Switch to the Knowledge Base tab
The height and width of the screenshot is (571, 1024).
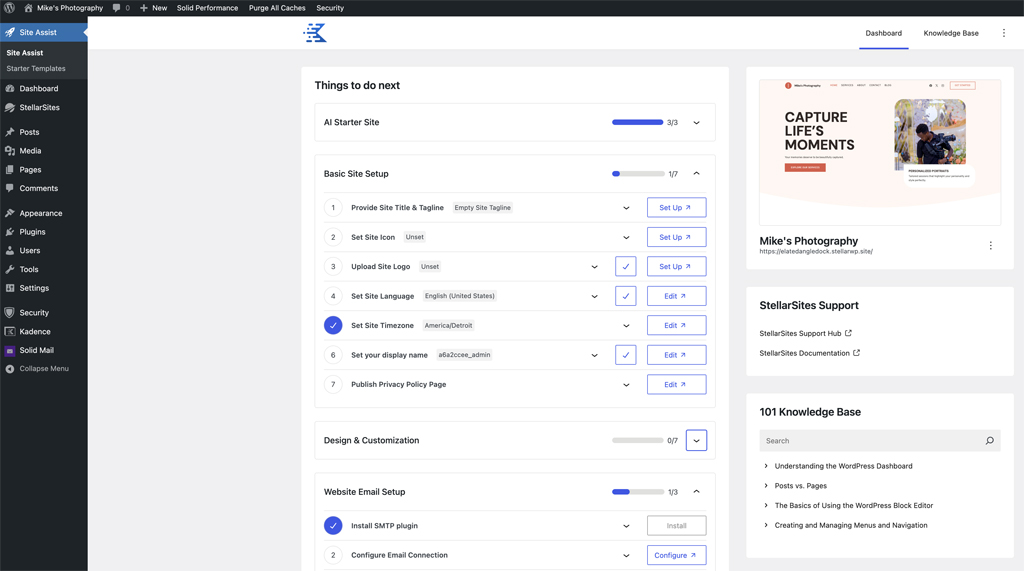[x=951, y=33]
